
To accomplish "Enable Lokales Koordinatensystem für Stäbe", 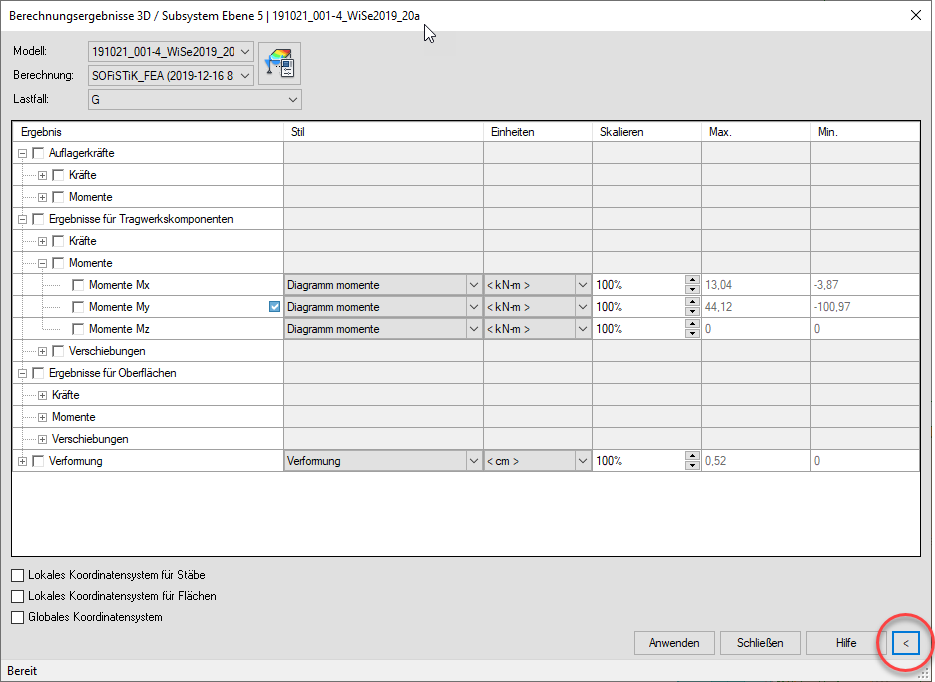I will (x=18, y=575).
